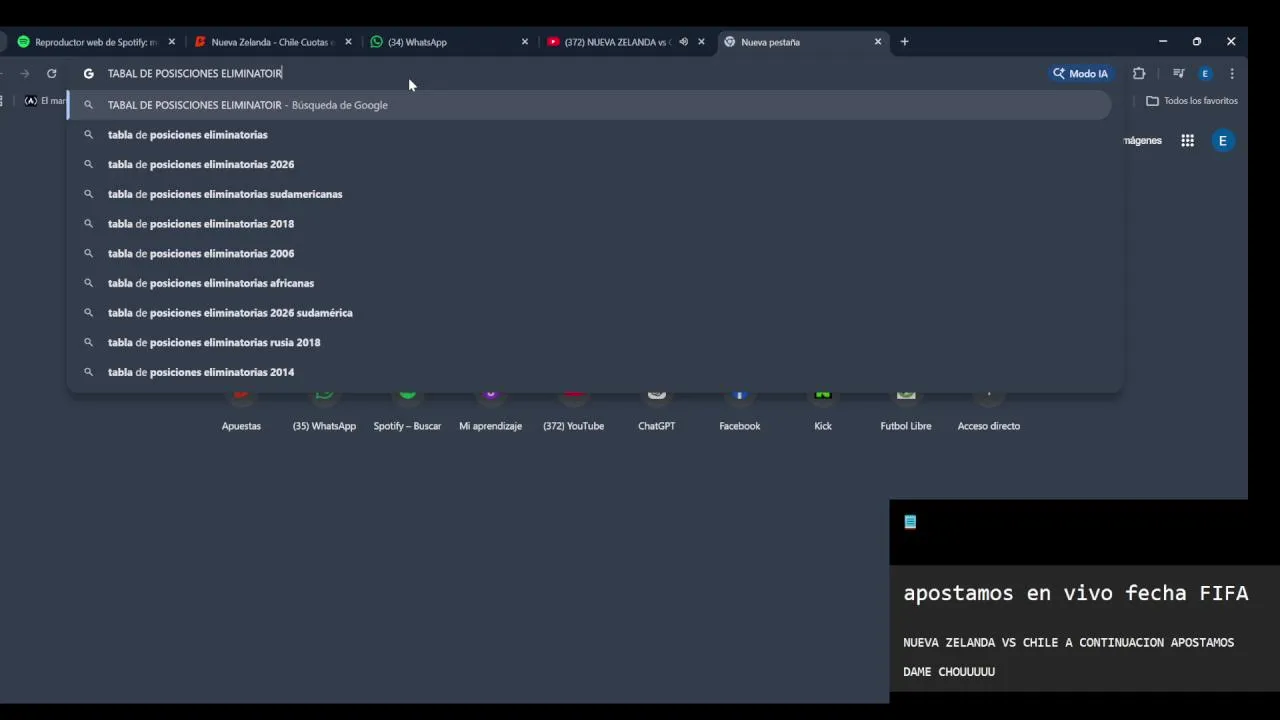
Task: Select the Nueva pestaña tab
Action: 770,42
